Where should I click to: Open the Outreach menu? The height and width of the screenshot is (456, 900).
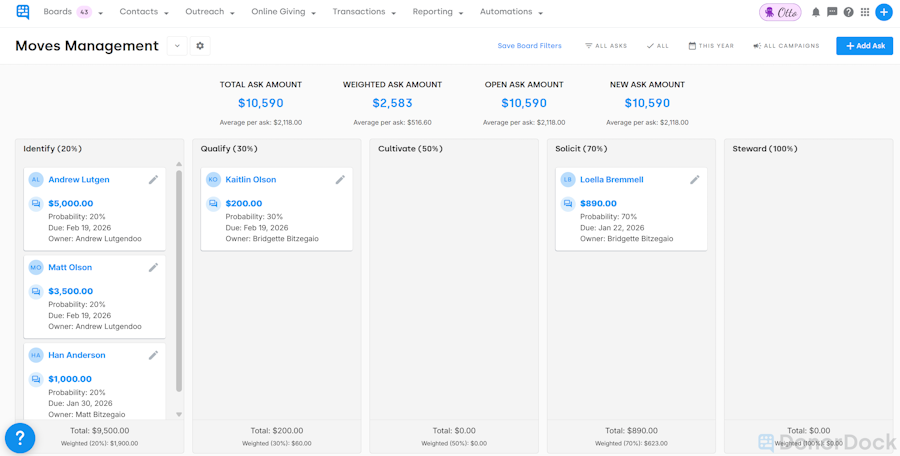[210, 12]
